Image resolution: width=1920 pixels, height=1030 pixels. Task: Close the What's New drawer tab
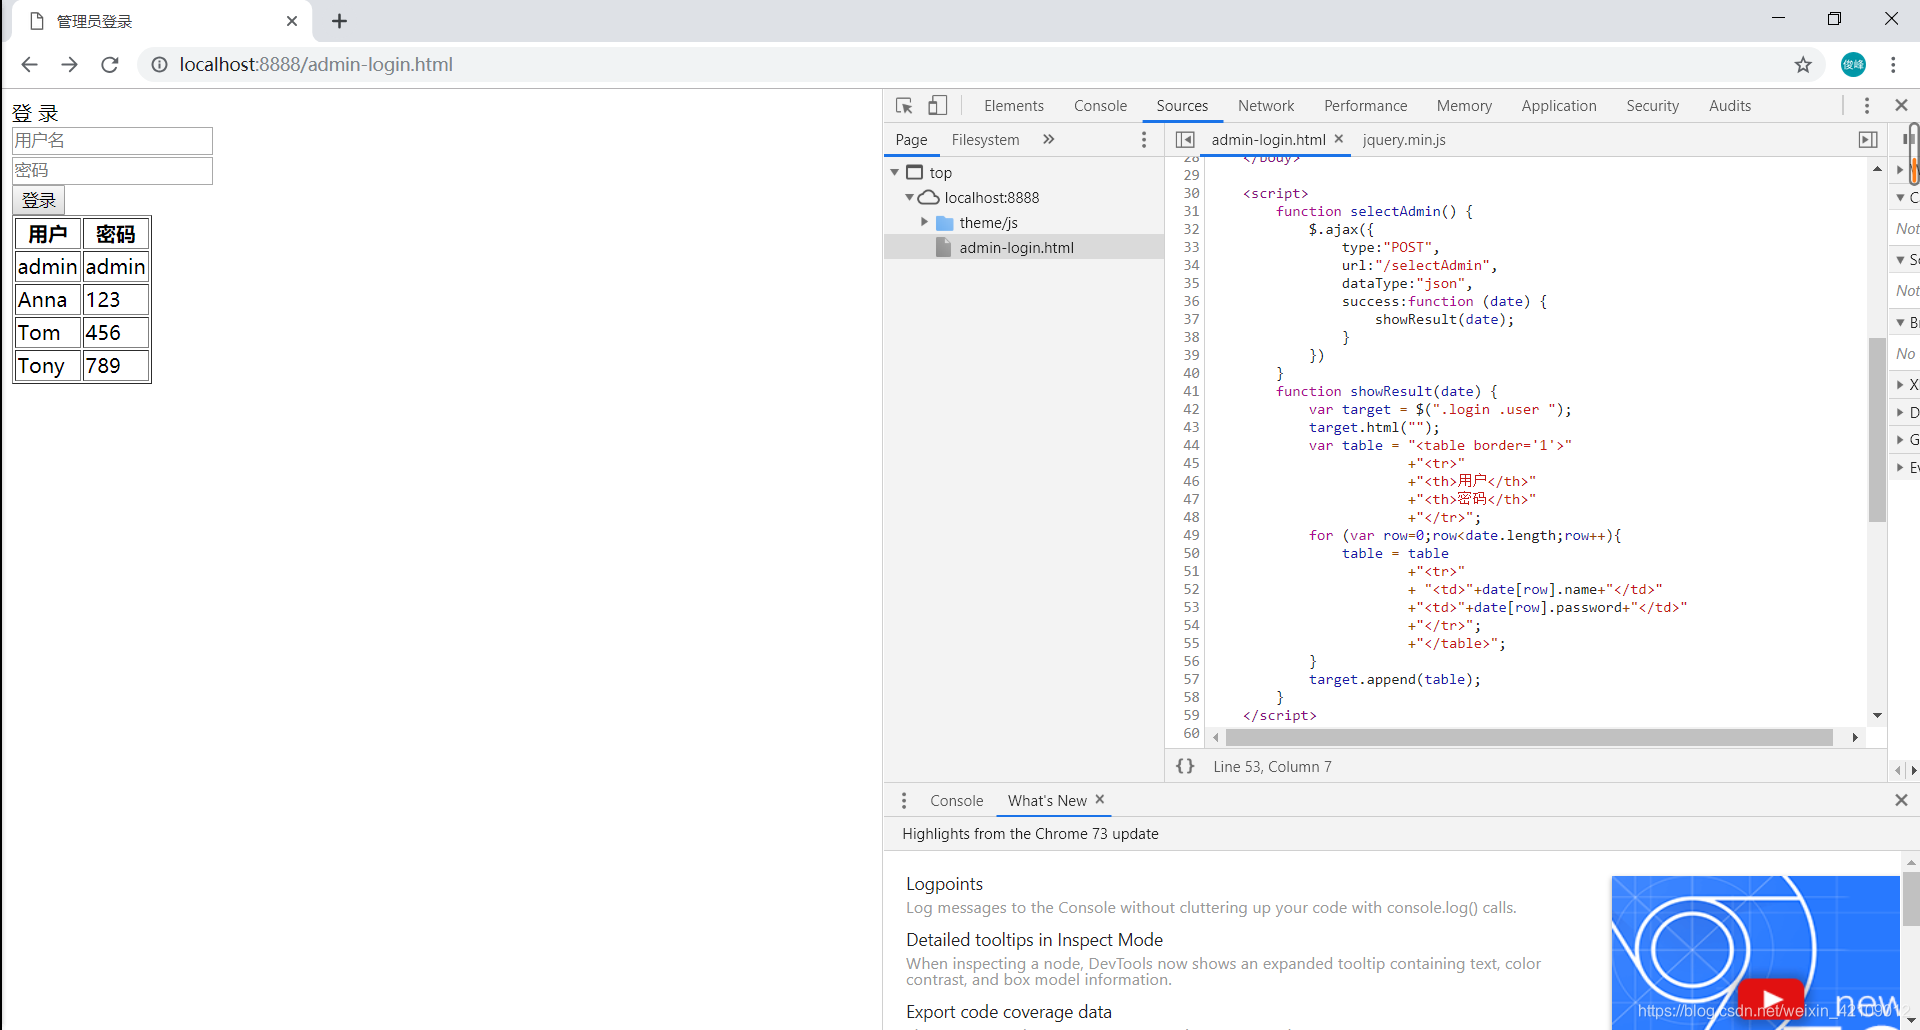(1100, 799)
